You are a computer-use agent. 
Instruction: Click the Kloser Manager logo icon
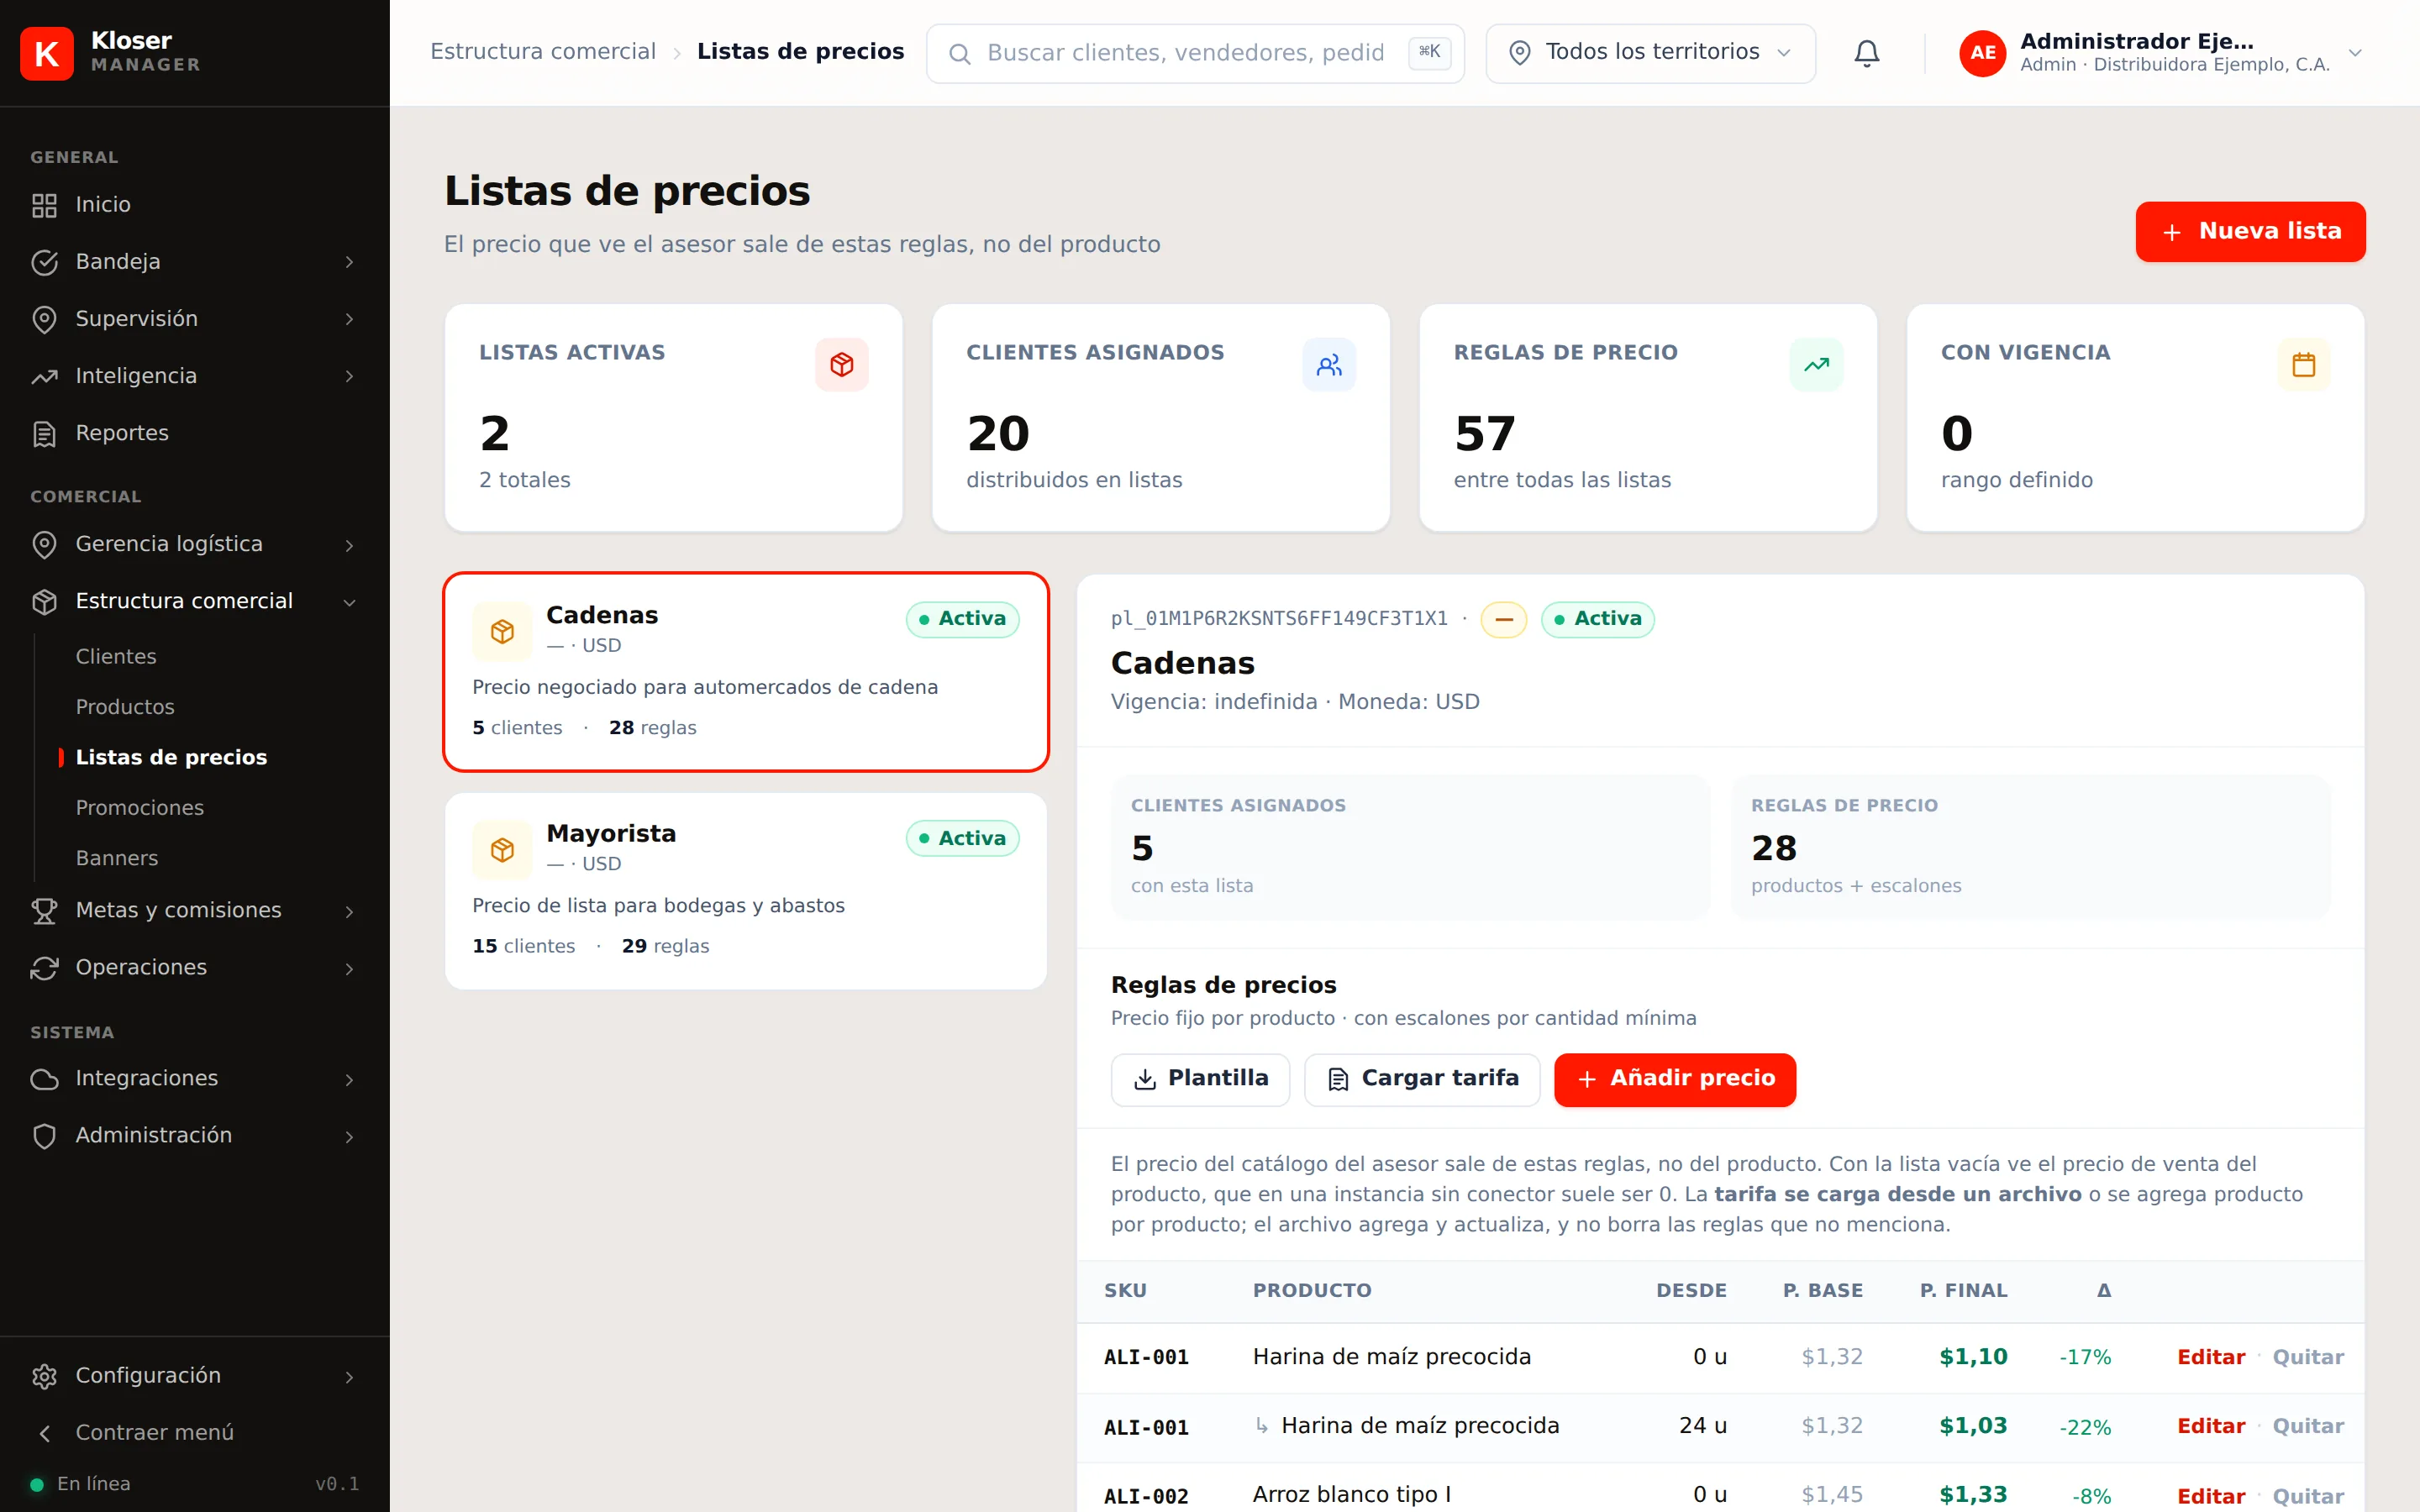click(x=47, y=53)
